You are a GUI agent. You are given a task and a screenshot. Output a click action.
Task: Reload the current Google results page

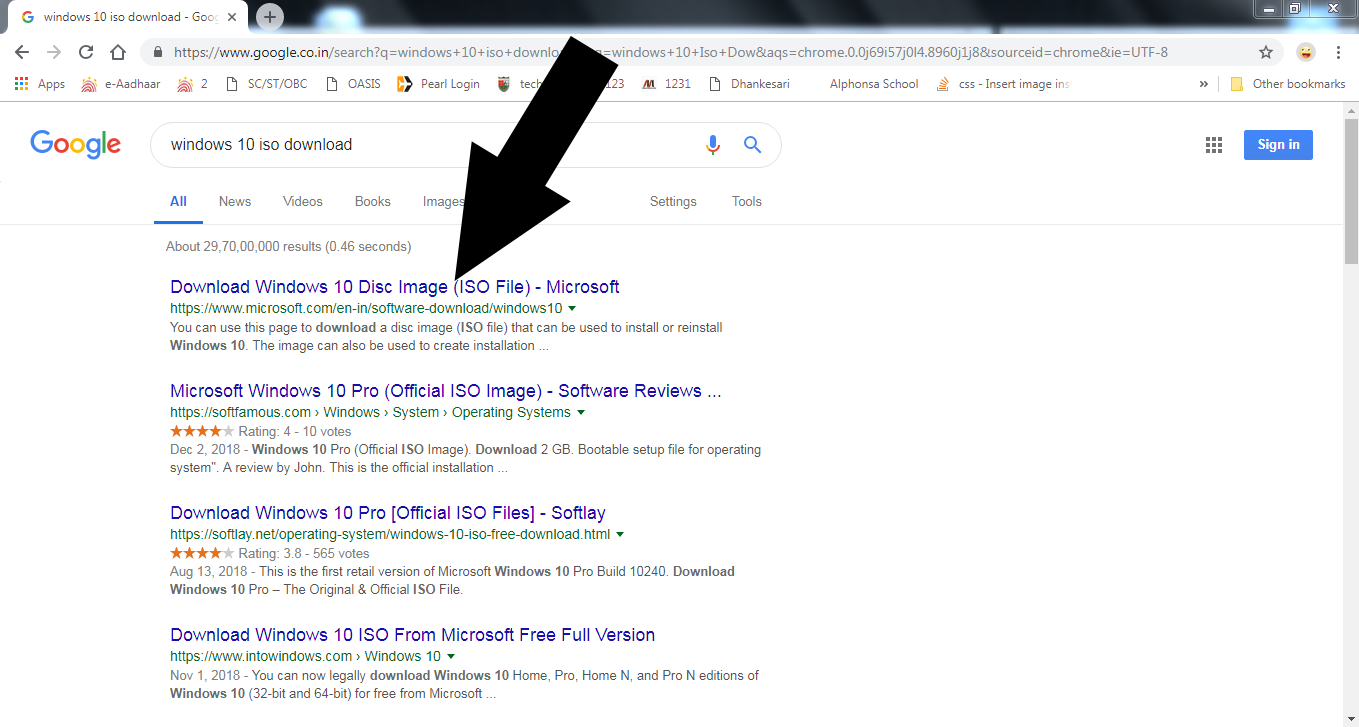tap(86, 52)
